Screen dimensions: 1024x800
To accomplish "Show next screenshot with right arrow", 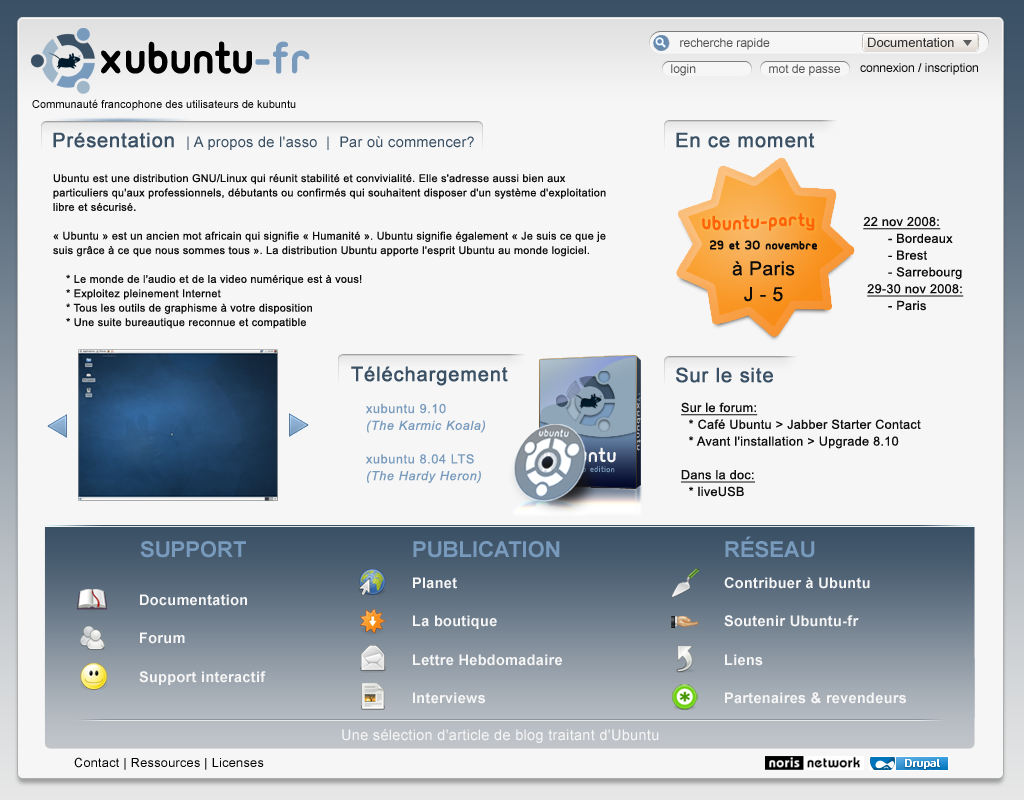I will 298,425.
